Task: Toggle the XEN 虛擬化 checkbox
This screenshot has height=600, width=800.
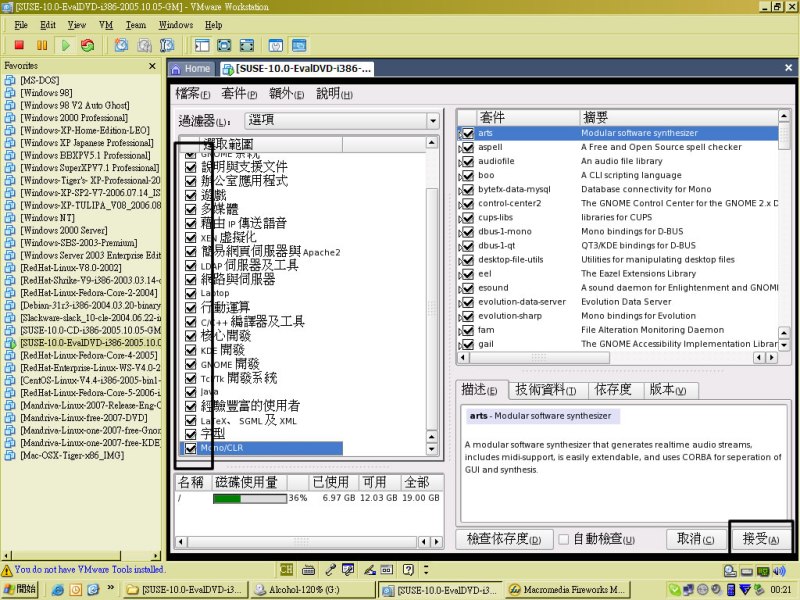Action: [191, 238]
